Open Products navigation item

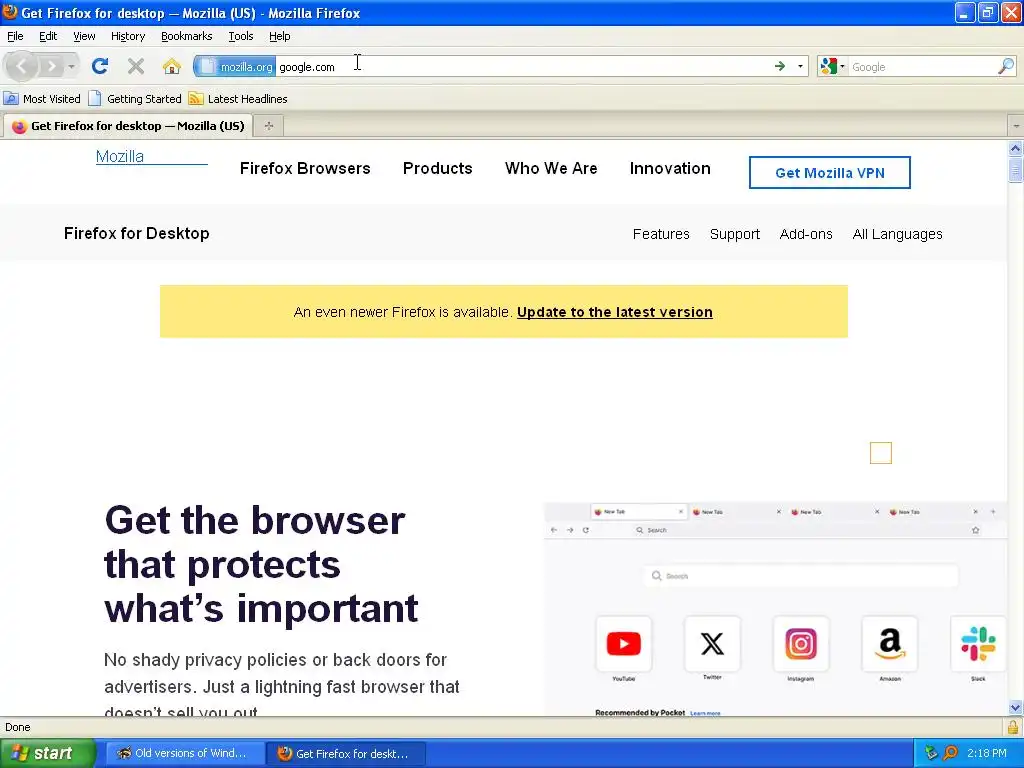pos(438,168)
